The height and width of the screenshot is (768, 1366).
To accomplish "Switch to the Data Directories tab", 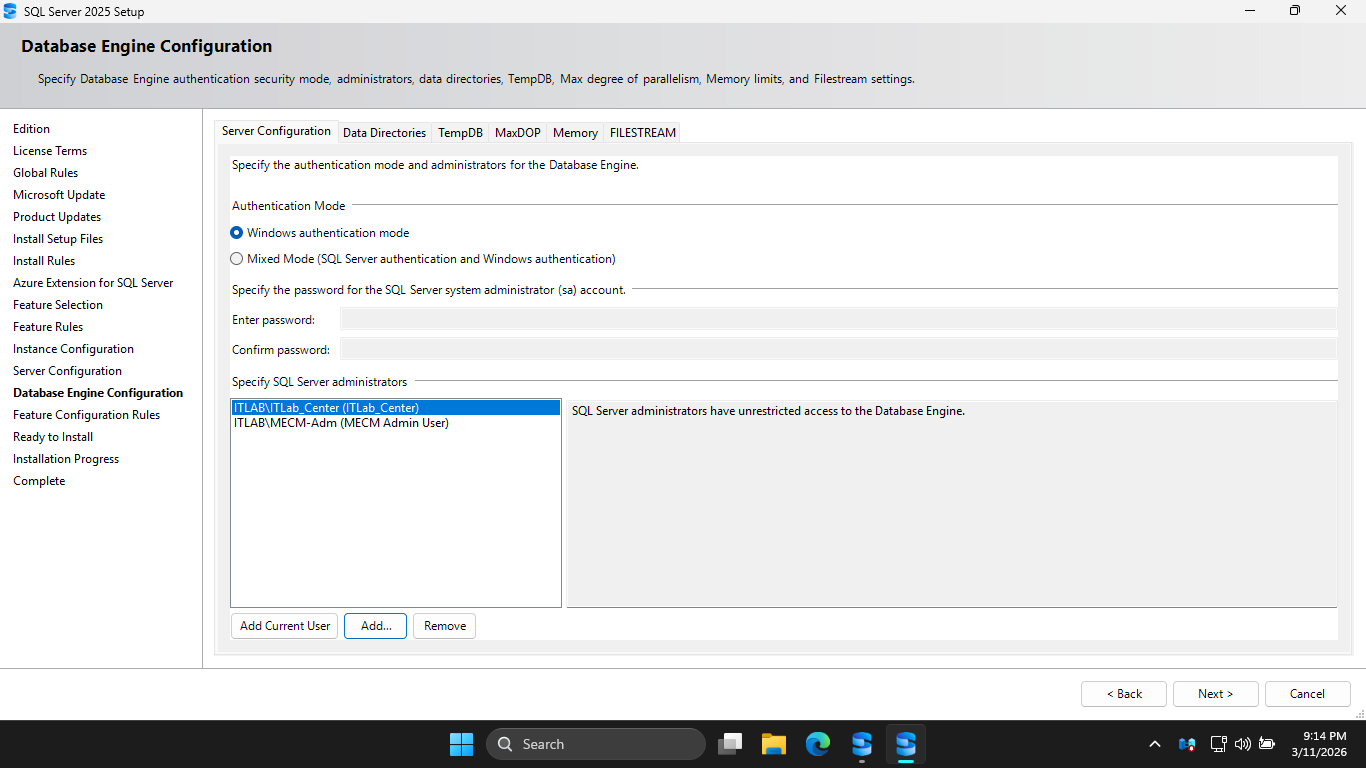I will [x=384, y=133].
